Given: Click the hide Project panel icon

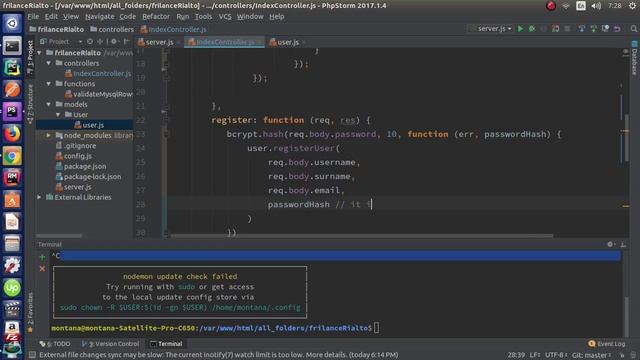Looking at the screenshot, I should tap(127, 41).
